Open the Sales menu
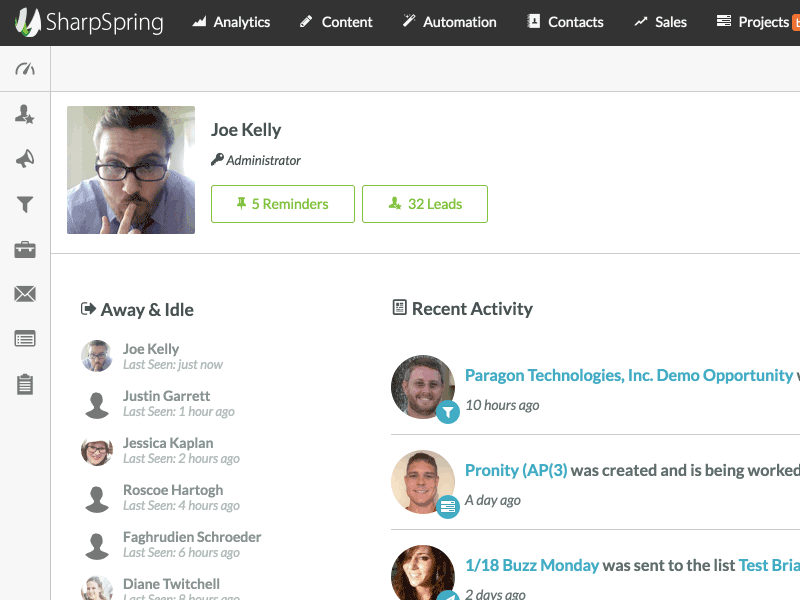 point(660,22)
